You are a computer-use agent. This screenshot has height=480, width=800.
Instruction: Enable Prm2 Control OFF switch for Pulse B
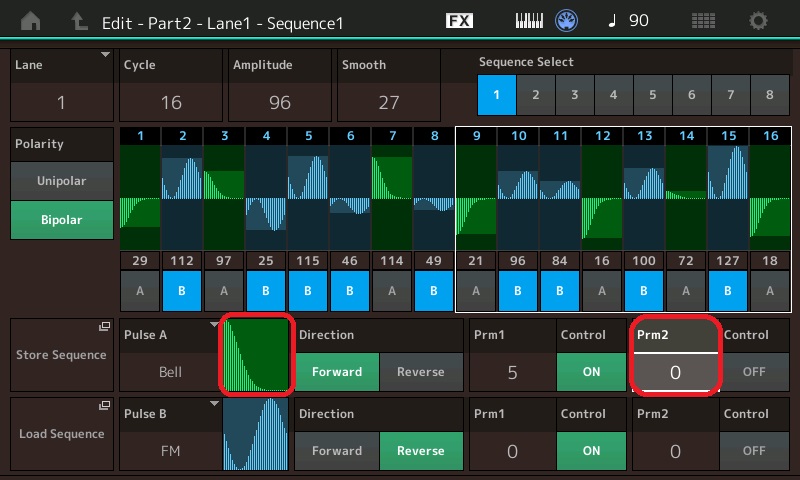(754, 450)
